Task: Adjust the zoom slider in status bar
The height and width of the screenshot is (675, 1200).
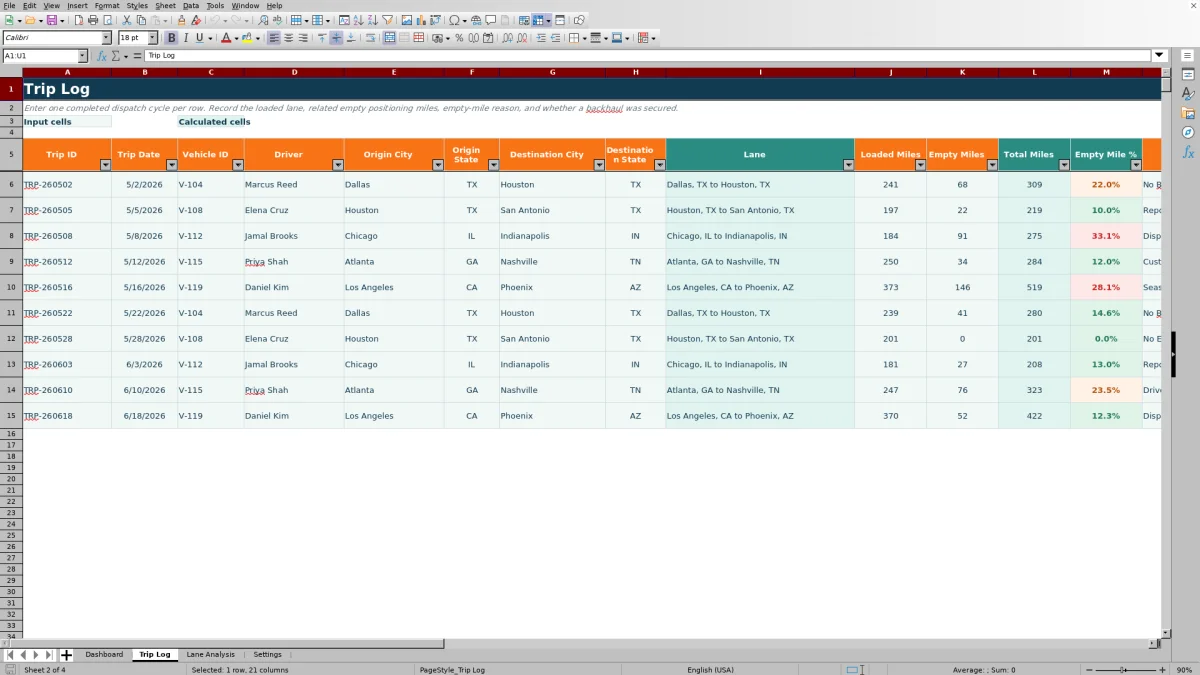Action: (x=1123, y=670)
